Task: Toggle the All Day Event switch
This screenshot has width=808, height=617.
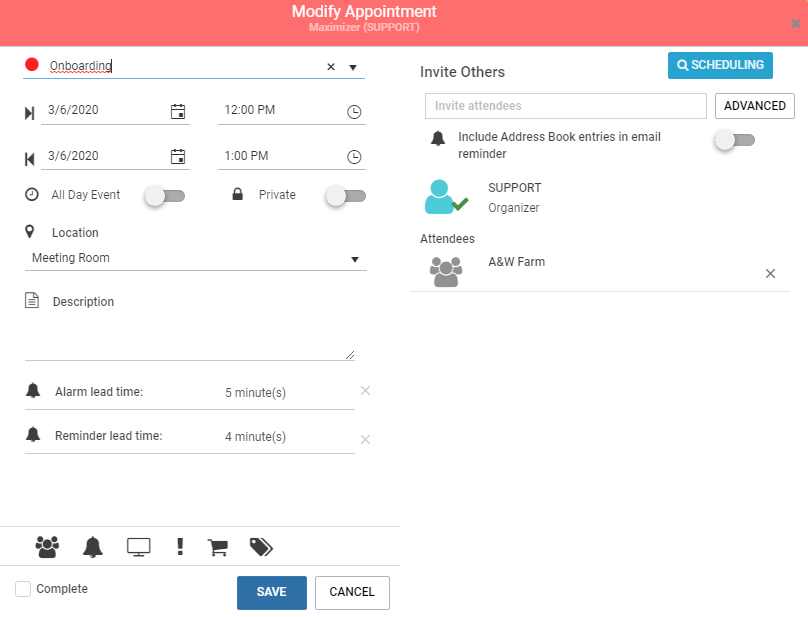Action: pos(165,196)
